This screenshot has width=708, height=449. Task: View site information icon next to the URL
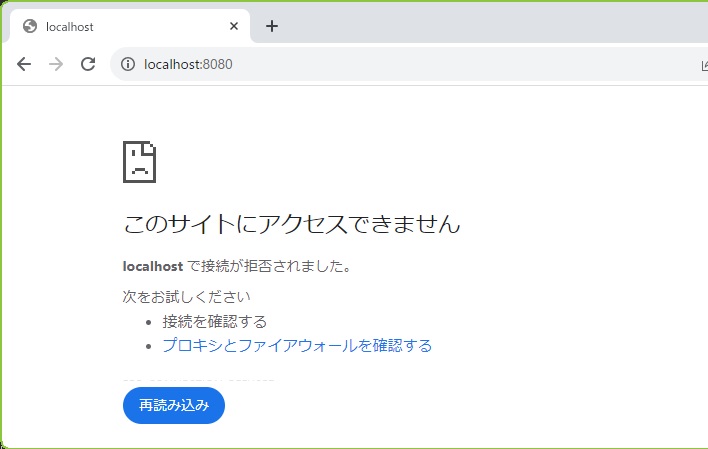pos(128,64)
